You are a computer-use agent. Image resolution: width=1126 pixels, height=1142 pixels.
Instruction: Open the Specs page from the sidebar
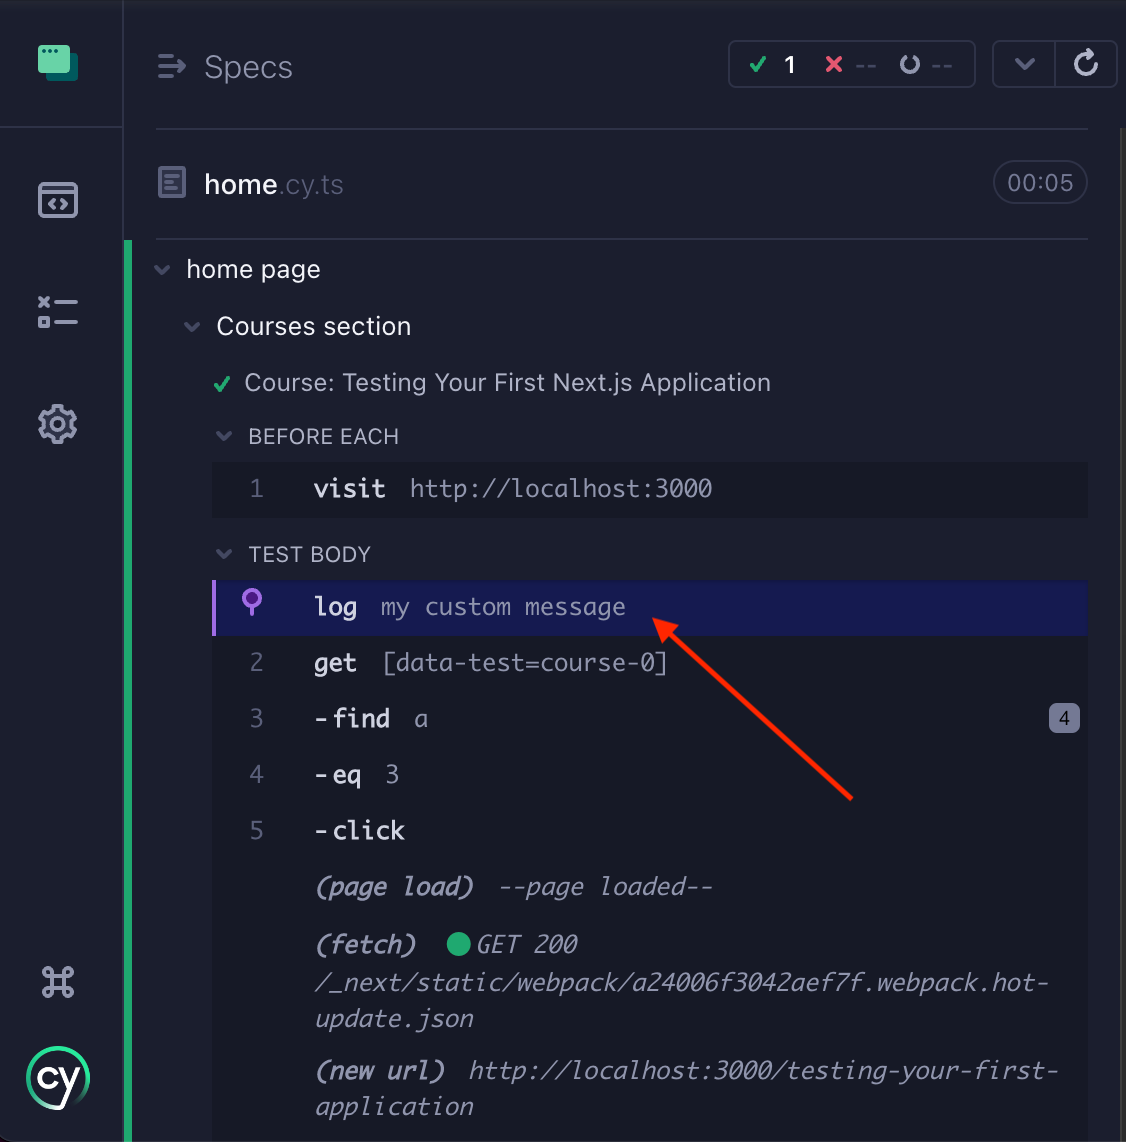[x=57, y=200]
